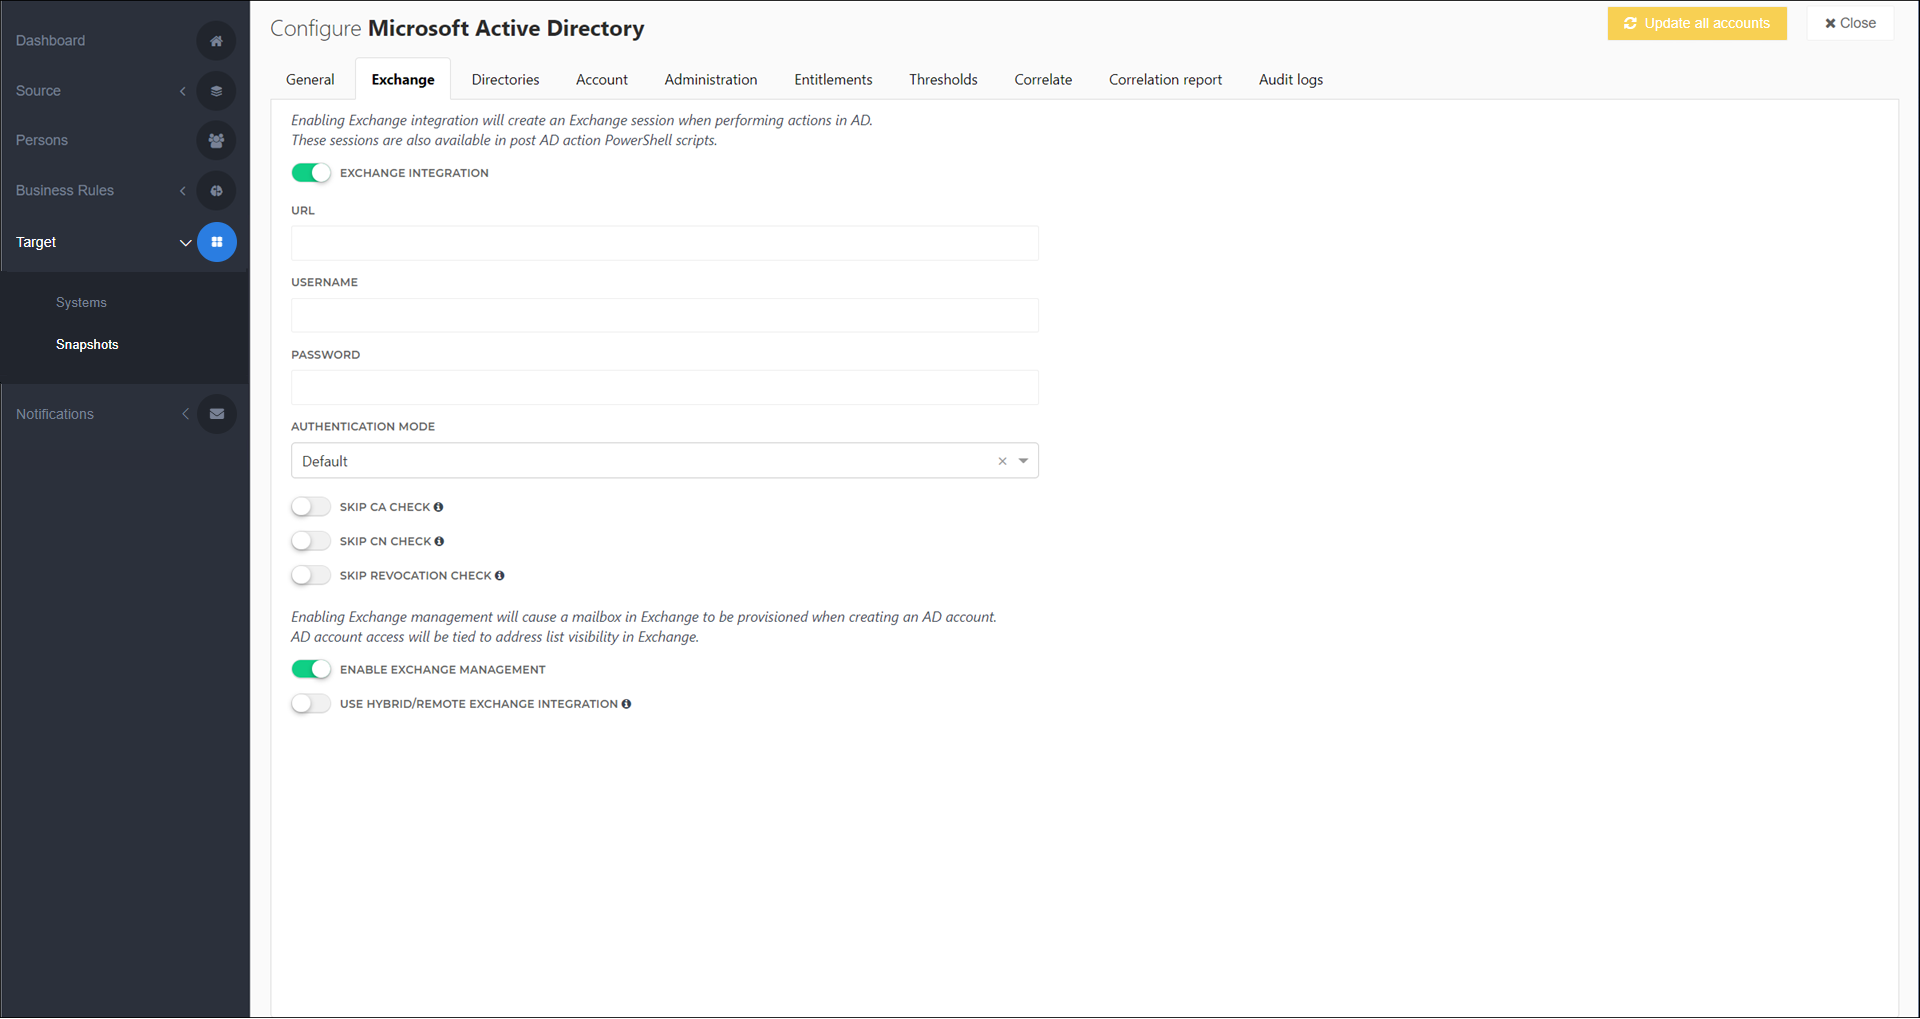Click into the URL field
The image size is (1920, 1019).
pos(665,243)
